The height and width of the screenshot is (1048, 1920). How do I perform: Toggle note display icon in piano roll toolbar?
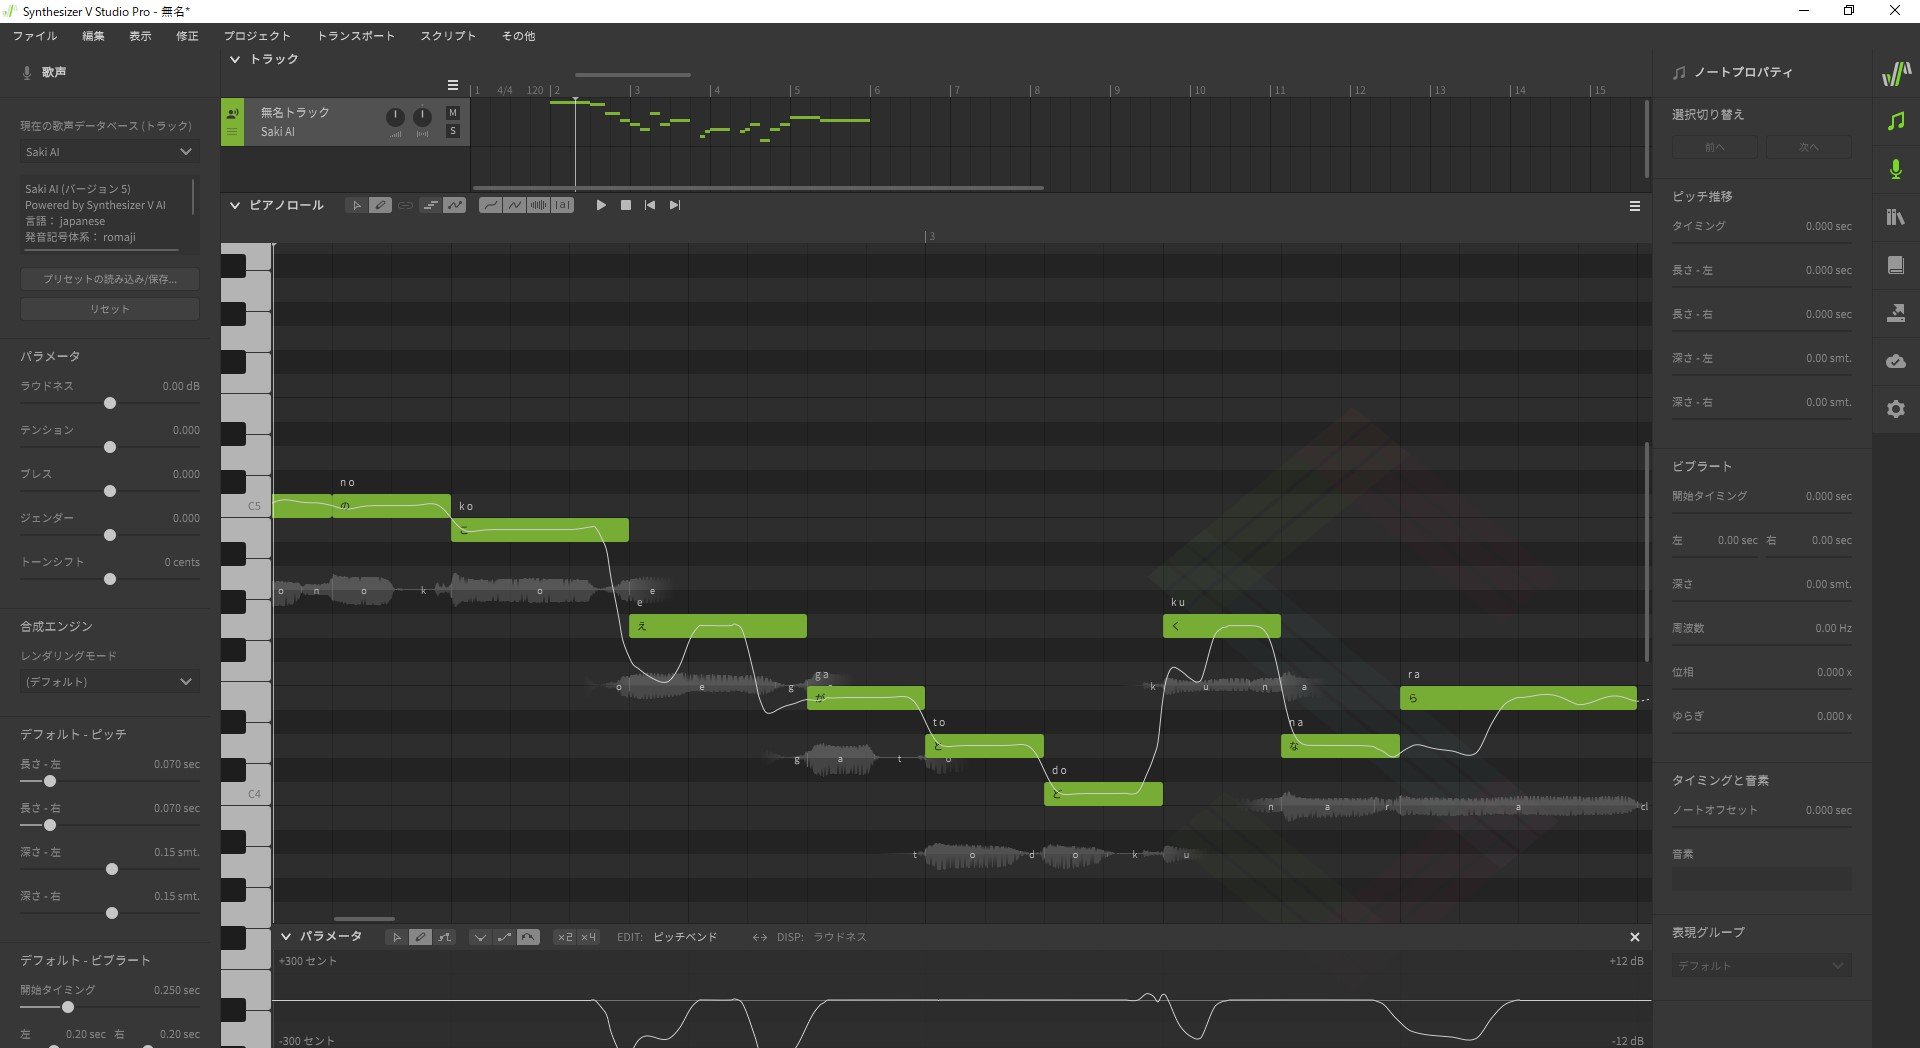coord(430,205)
